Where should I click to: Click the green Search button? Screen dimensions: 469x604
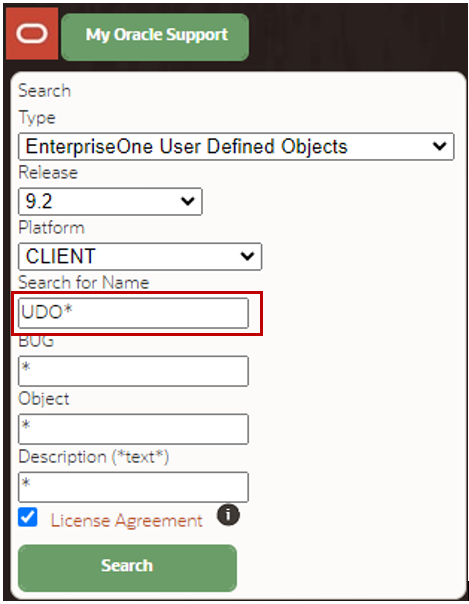127,568
